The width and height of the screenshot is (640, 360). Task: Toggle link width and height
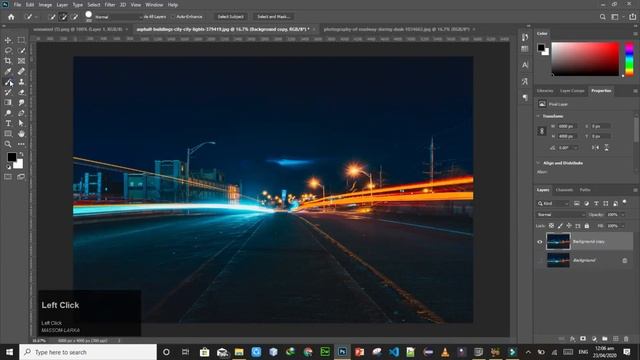coord(542,131)
